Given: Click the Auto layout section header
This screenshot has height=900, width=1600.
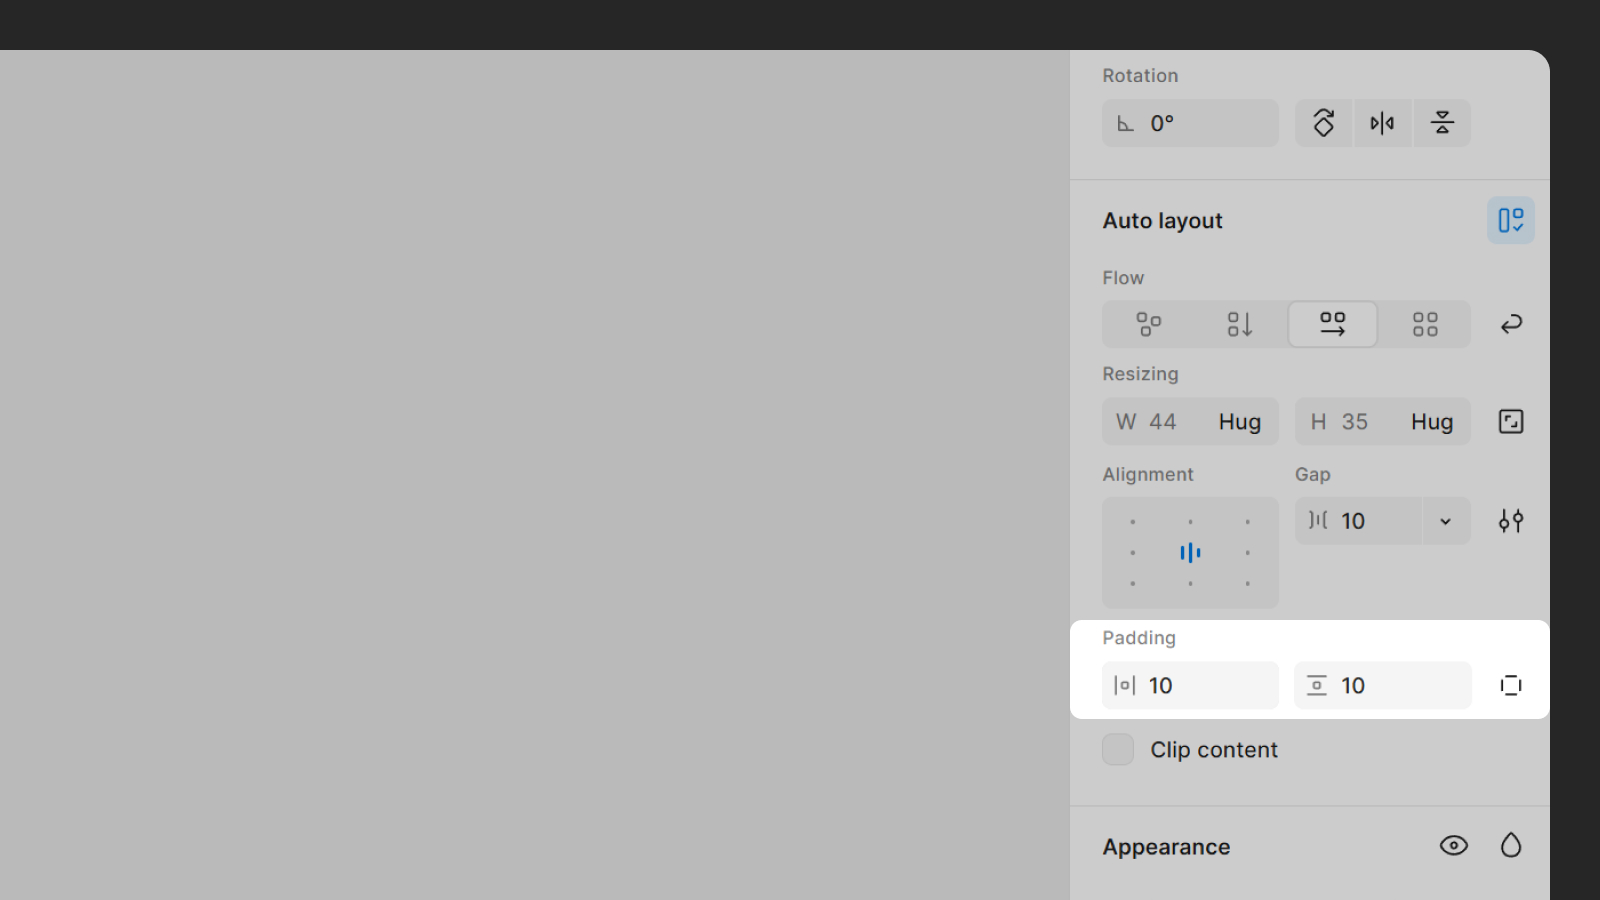Looking at the screenshot, I should point(1162,220).
